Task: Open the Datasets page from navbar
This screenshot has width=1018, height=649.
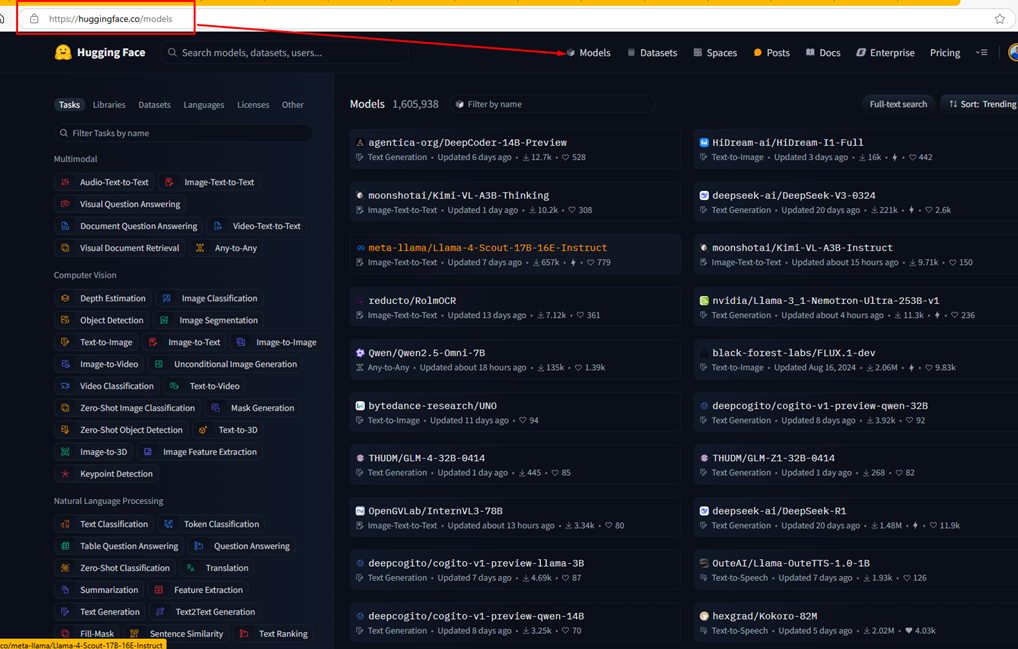Action: 651,53
